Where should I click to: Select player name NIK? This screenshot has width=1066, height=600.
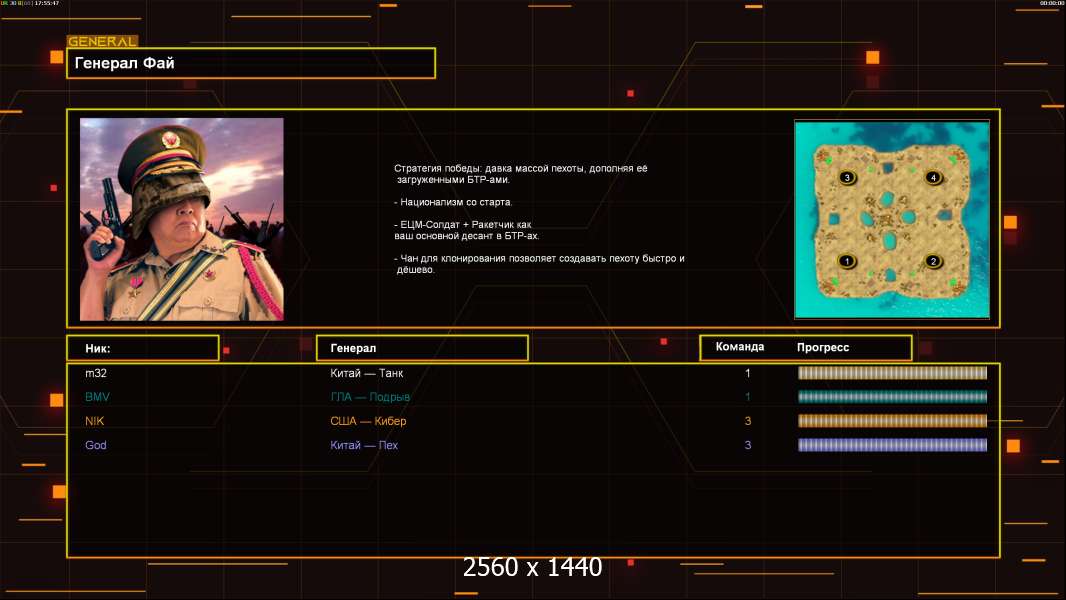[94, 421]
